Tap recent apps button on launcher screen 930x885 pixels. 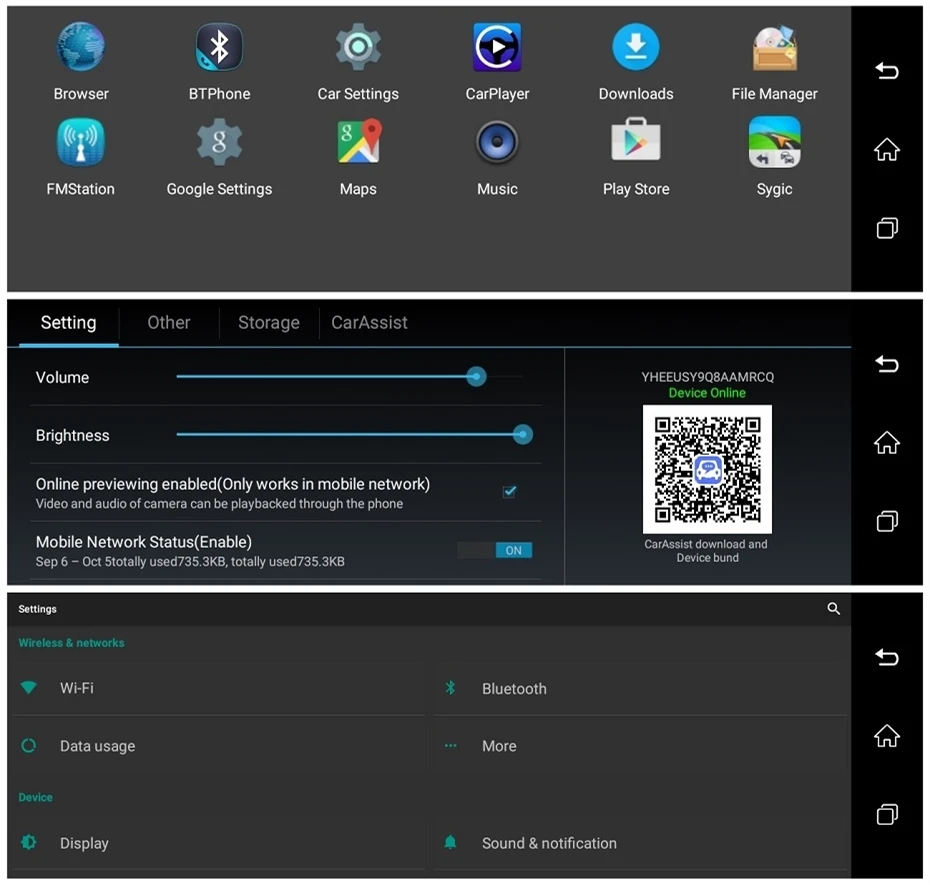tap(887, 228)
